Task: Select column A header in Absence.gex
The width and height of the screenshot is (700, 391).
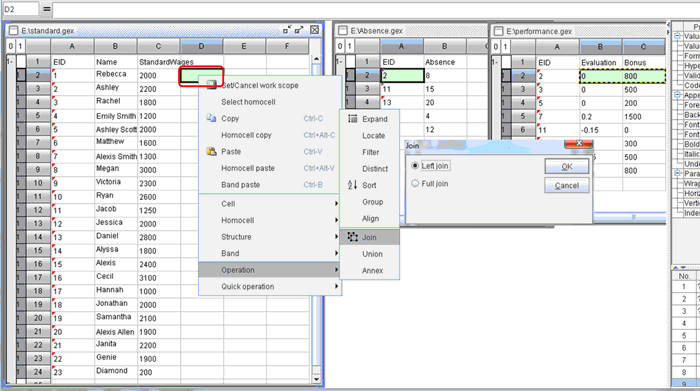Action: [x=401, y=46]
